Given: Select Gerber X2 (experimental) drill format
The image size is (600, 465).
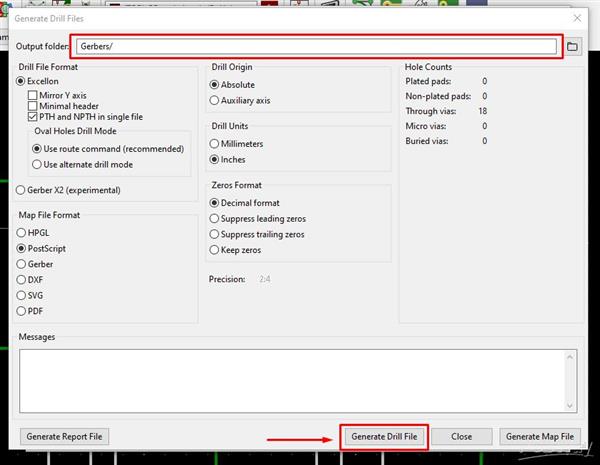Looking at the screenshot, I should click(x=23, y=190).
